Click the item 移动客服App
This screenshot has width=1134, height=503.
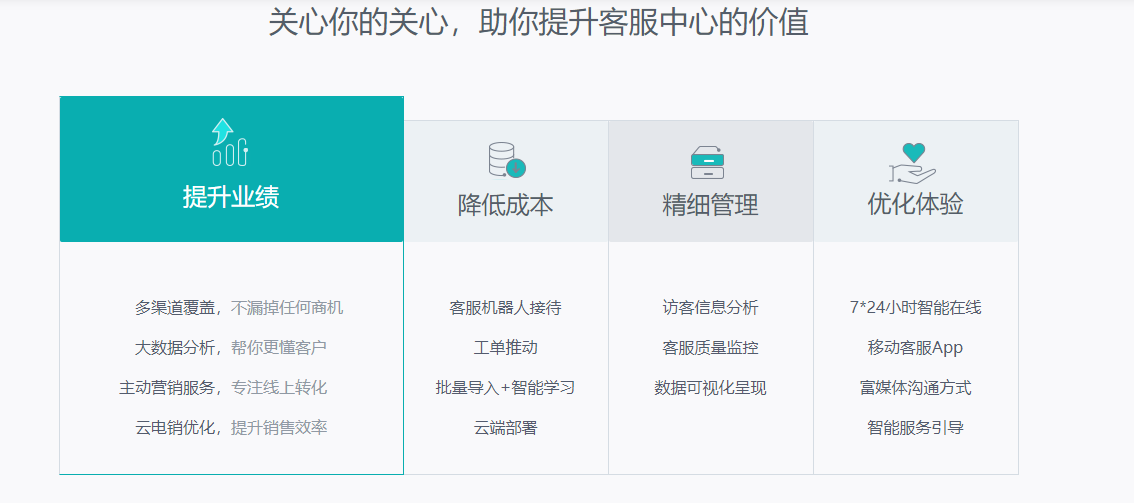click(916, 348)
